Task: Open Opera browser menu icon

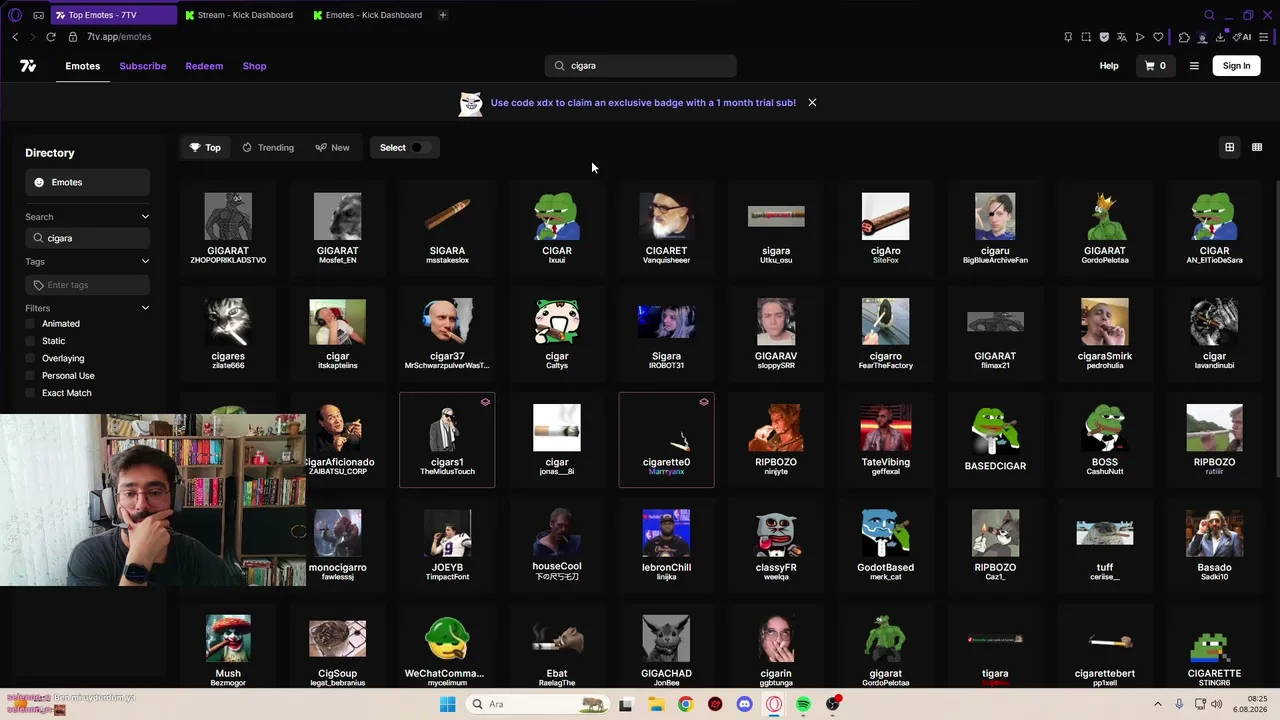Action: (15, 15)
